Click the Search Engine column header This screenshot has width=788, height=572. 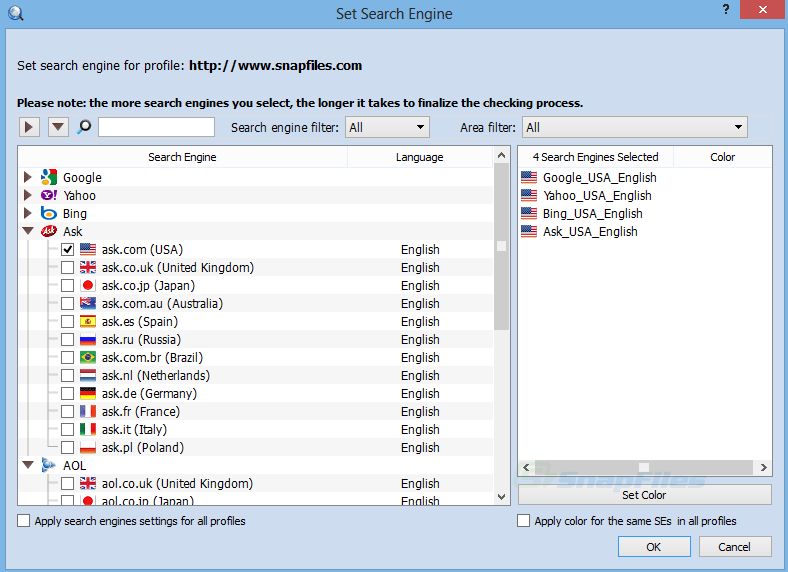point(182,157)
